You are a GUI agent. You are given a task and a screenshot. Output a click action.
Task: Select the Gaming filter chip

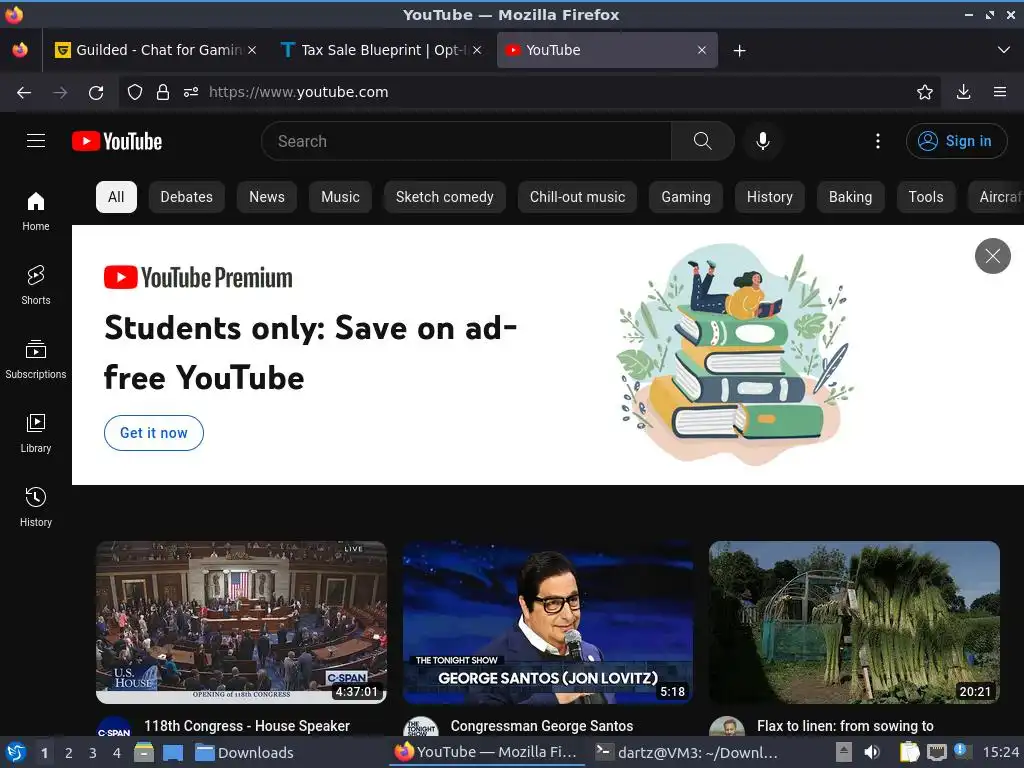coord(686,197)
